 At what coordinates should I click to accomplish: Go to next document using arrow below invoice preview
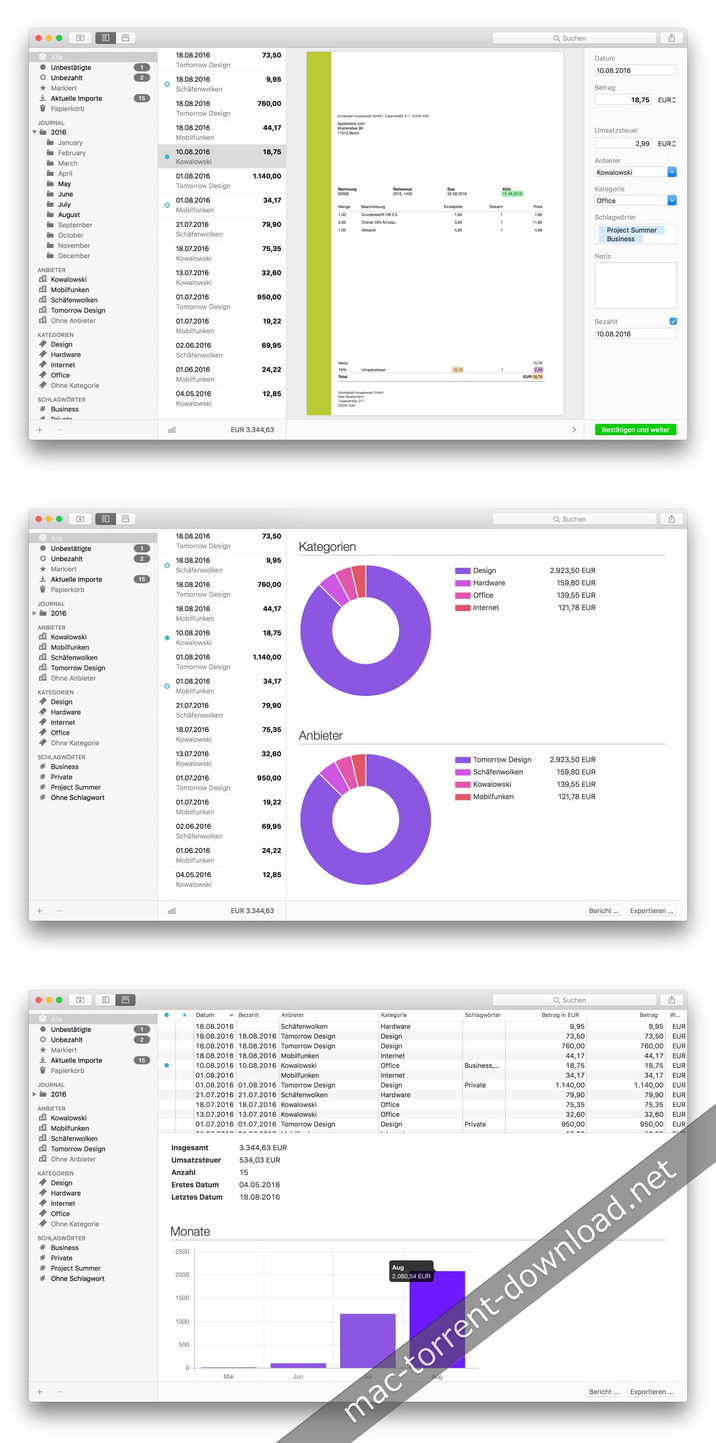[573, 430]
